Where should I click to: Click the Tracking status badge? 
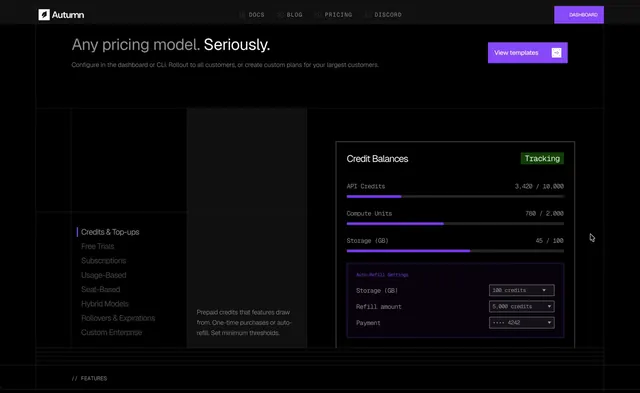542,158
